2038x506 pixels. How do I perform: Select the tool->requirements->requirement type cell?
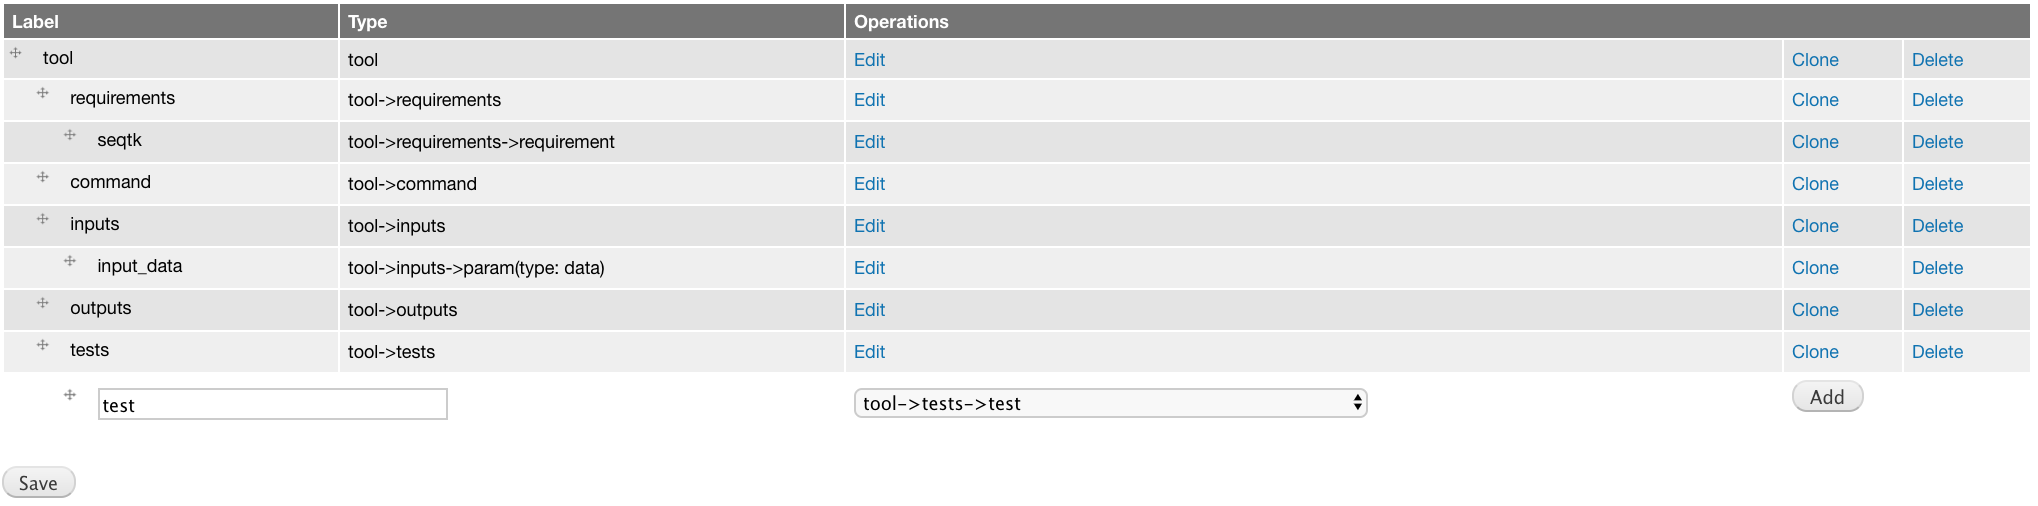point(592,142)
